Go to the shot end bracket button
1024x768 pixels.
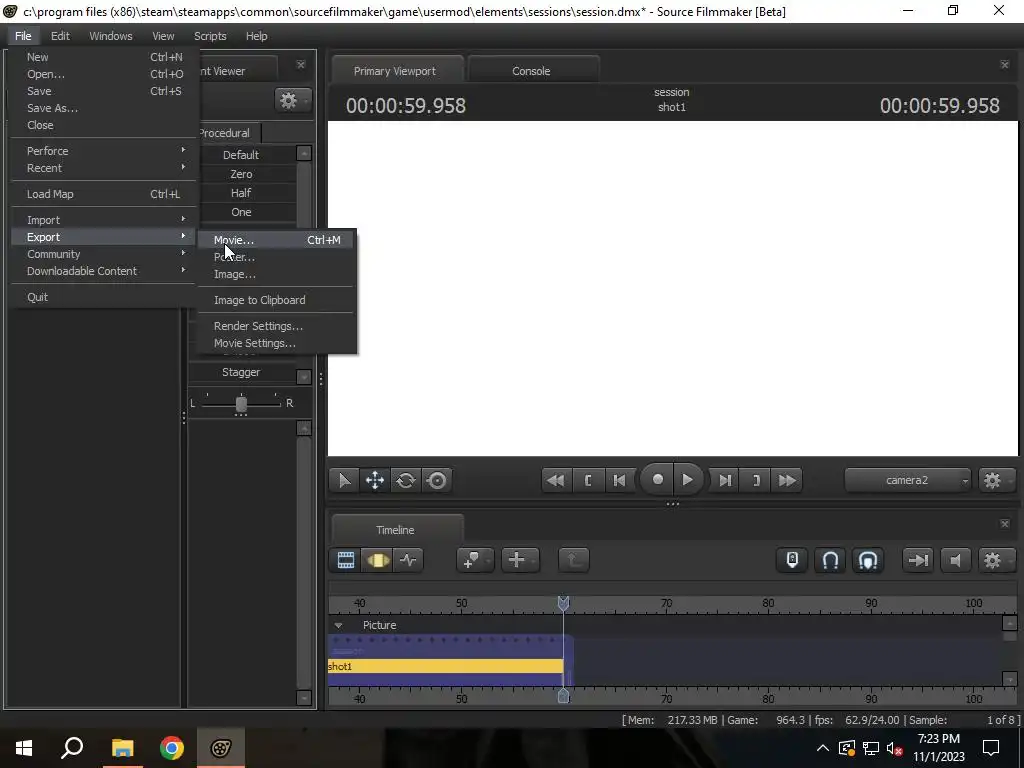tap(756, 481)
